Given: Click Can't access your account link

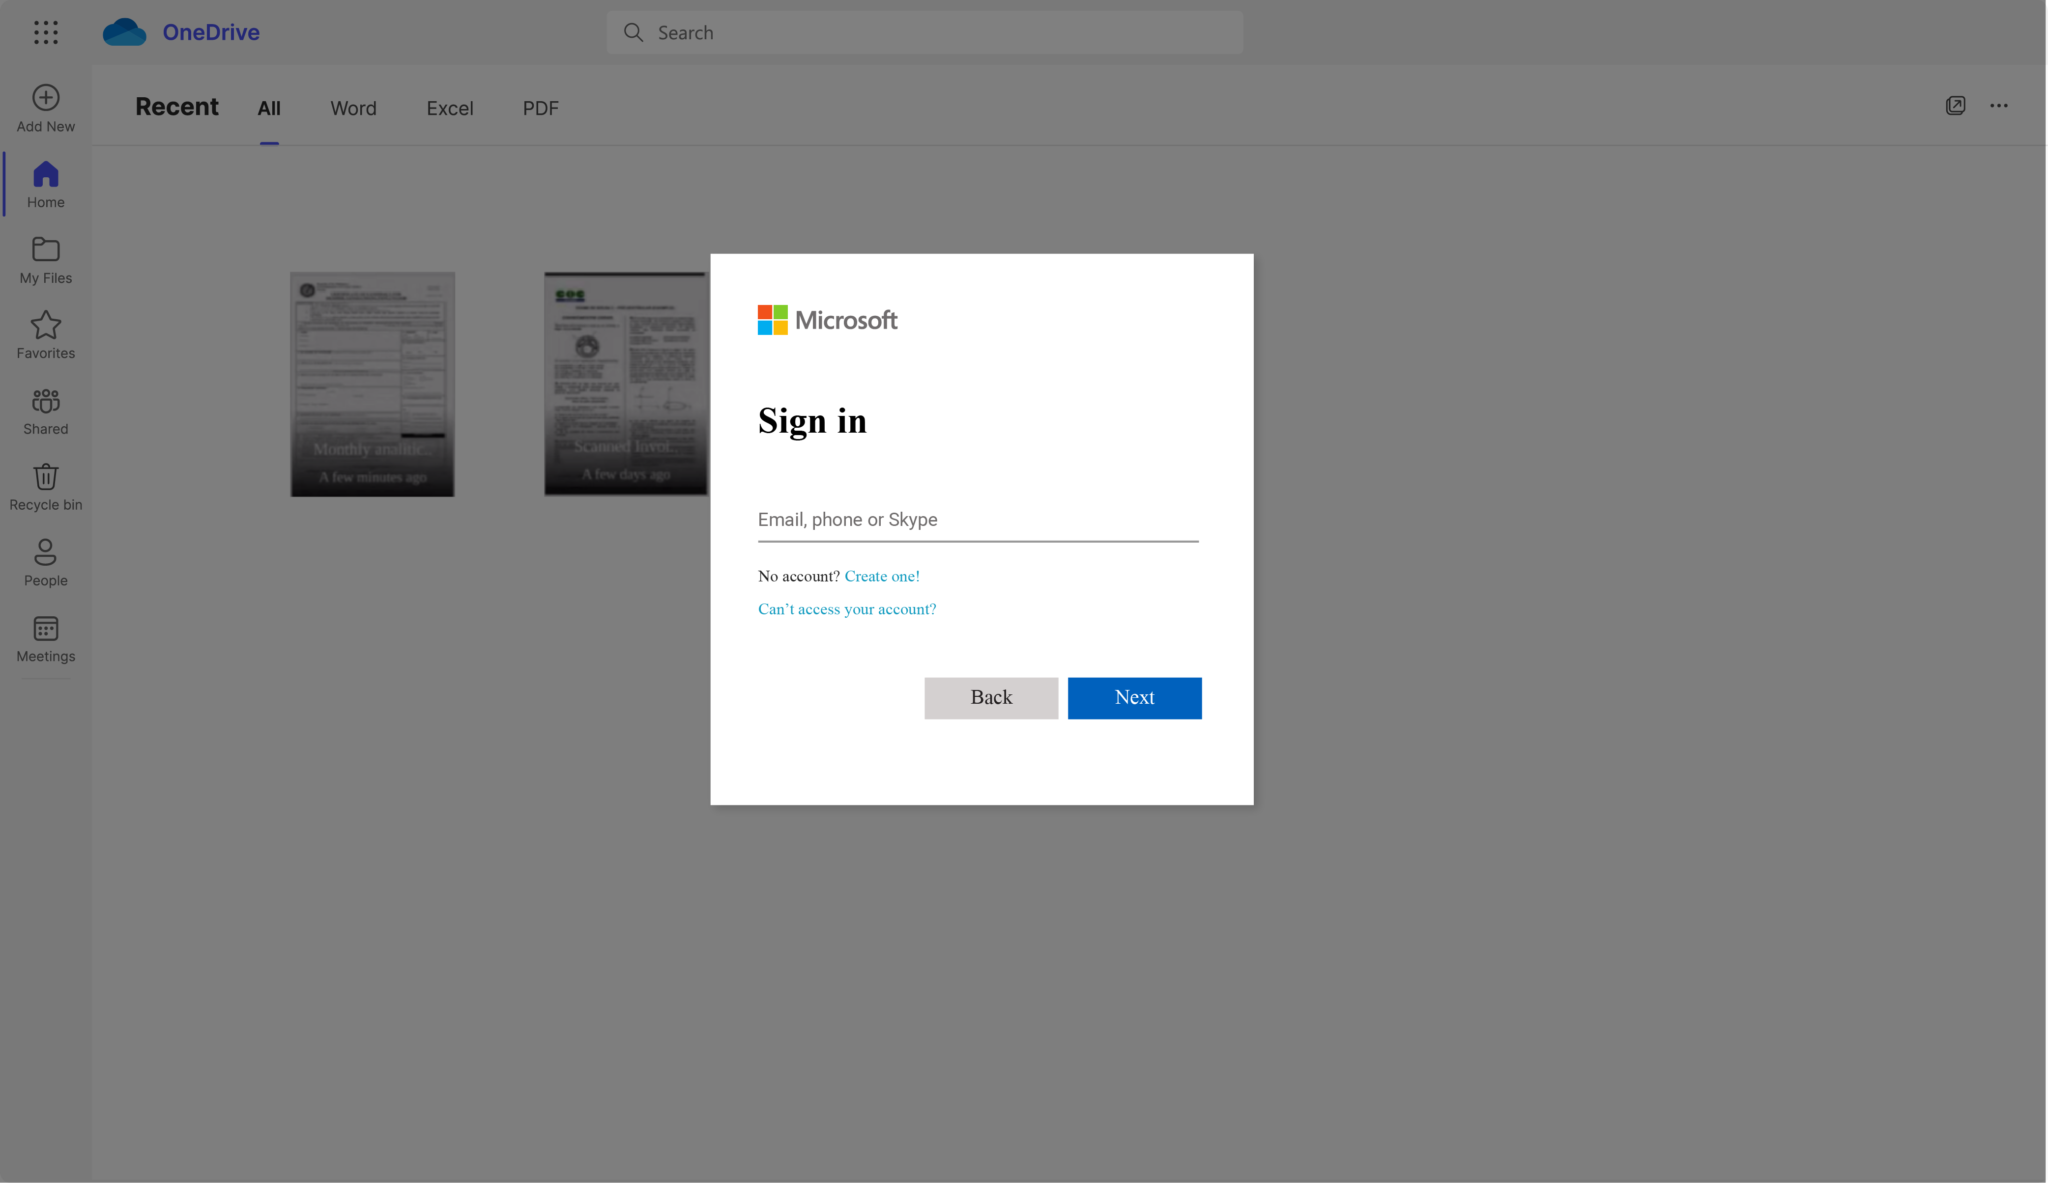Looking at the screenshot, I should coord(847,609).
